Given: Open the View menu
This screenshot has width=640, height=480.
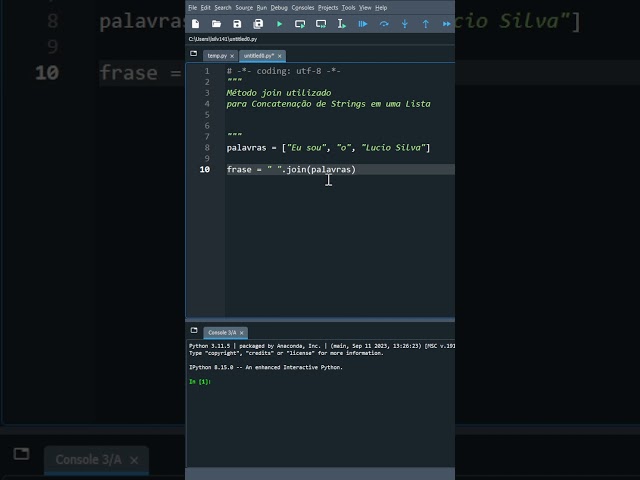Looking at the screenshot, I should pyautogui.click(x=365, y=8).
